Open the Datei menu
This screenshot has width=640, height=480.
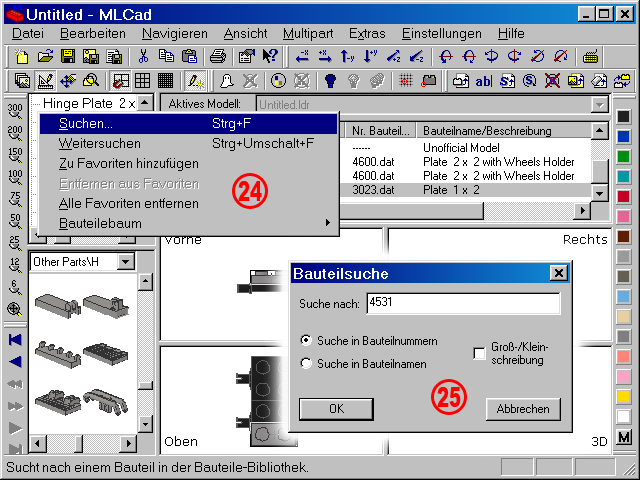27,33
